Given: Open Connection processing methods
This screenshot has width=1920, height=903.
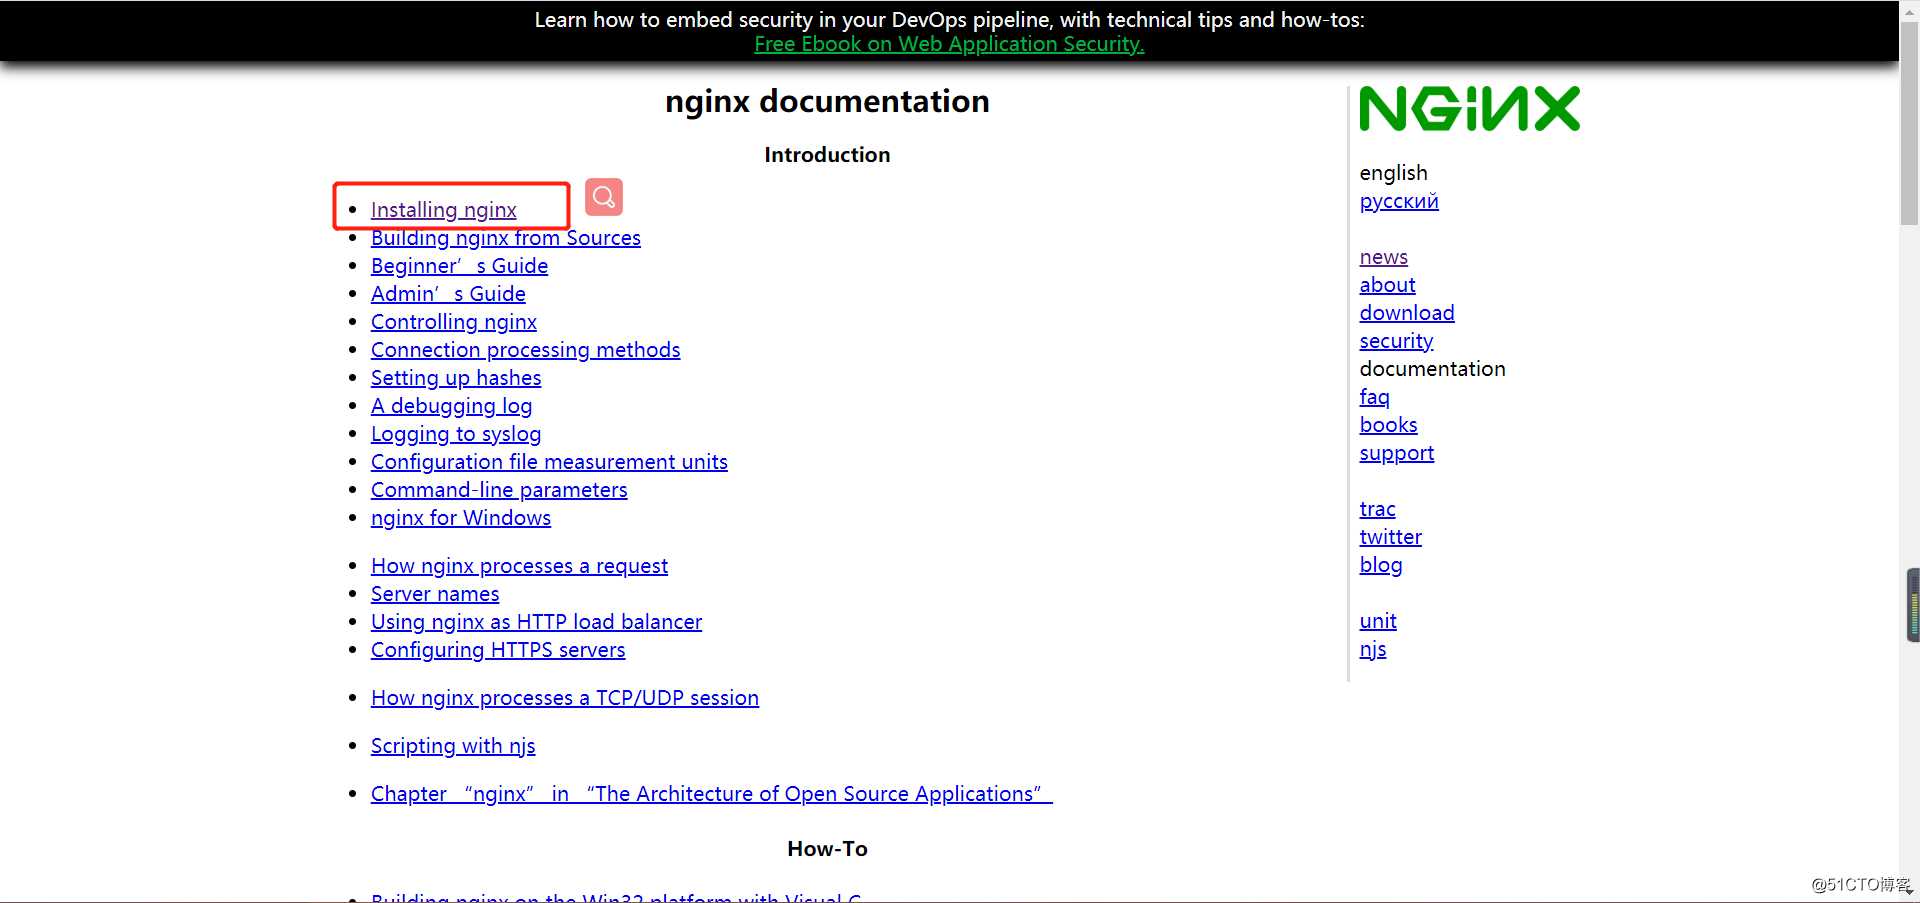Looking at the screenshot, I should pyautogui.click(x=525, y=350).
